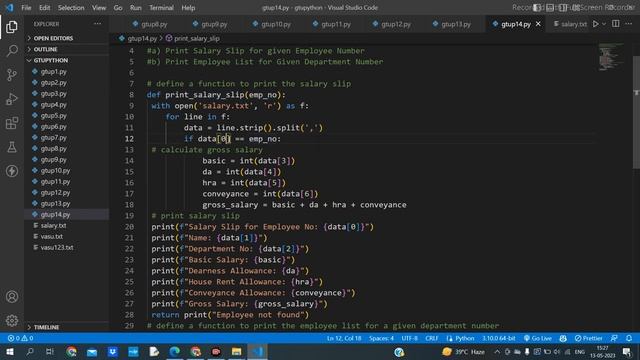The image size is (640, 360).
Task: Click the code minimap preview
Action: [611, 58]
